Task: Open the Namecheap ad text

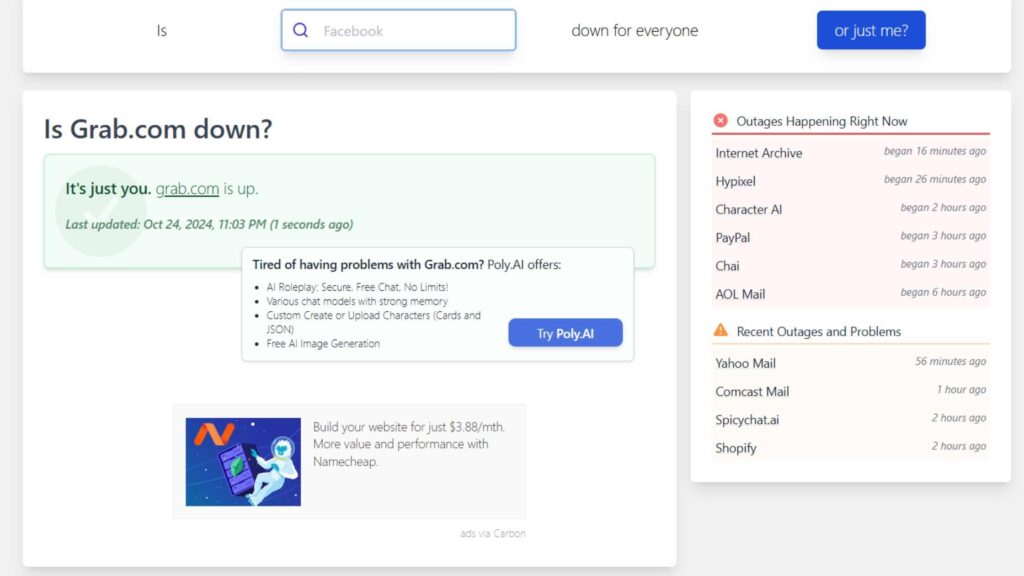Action: pos(410,444)
